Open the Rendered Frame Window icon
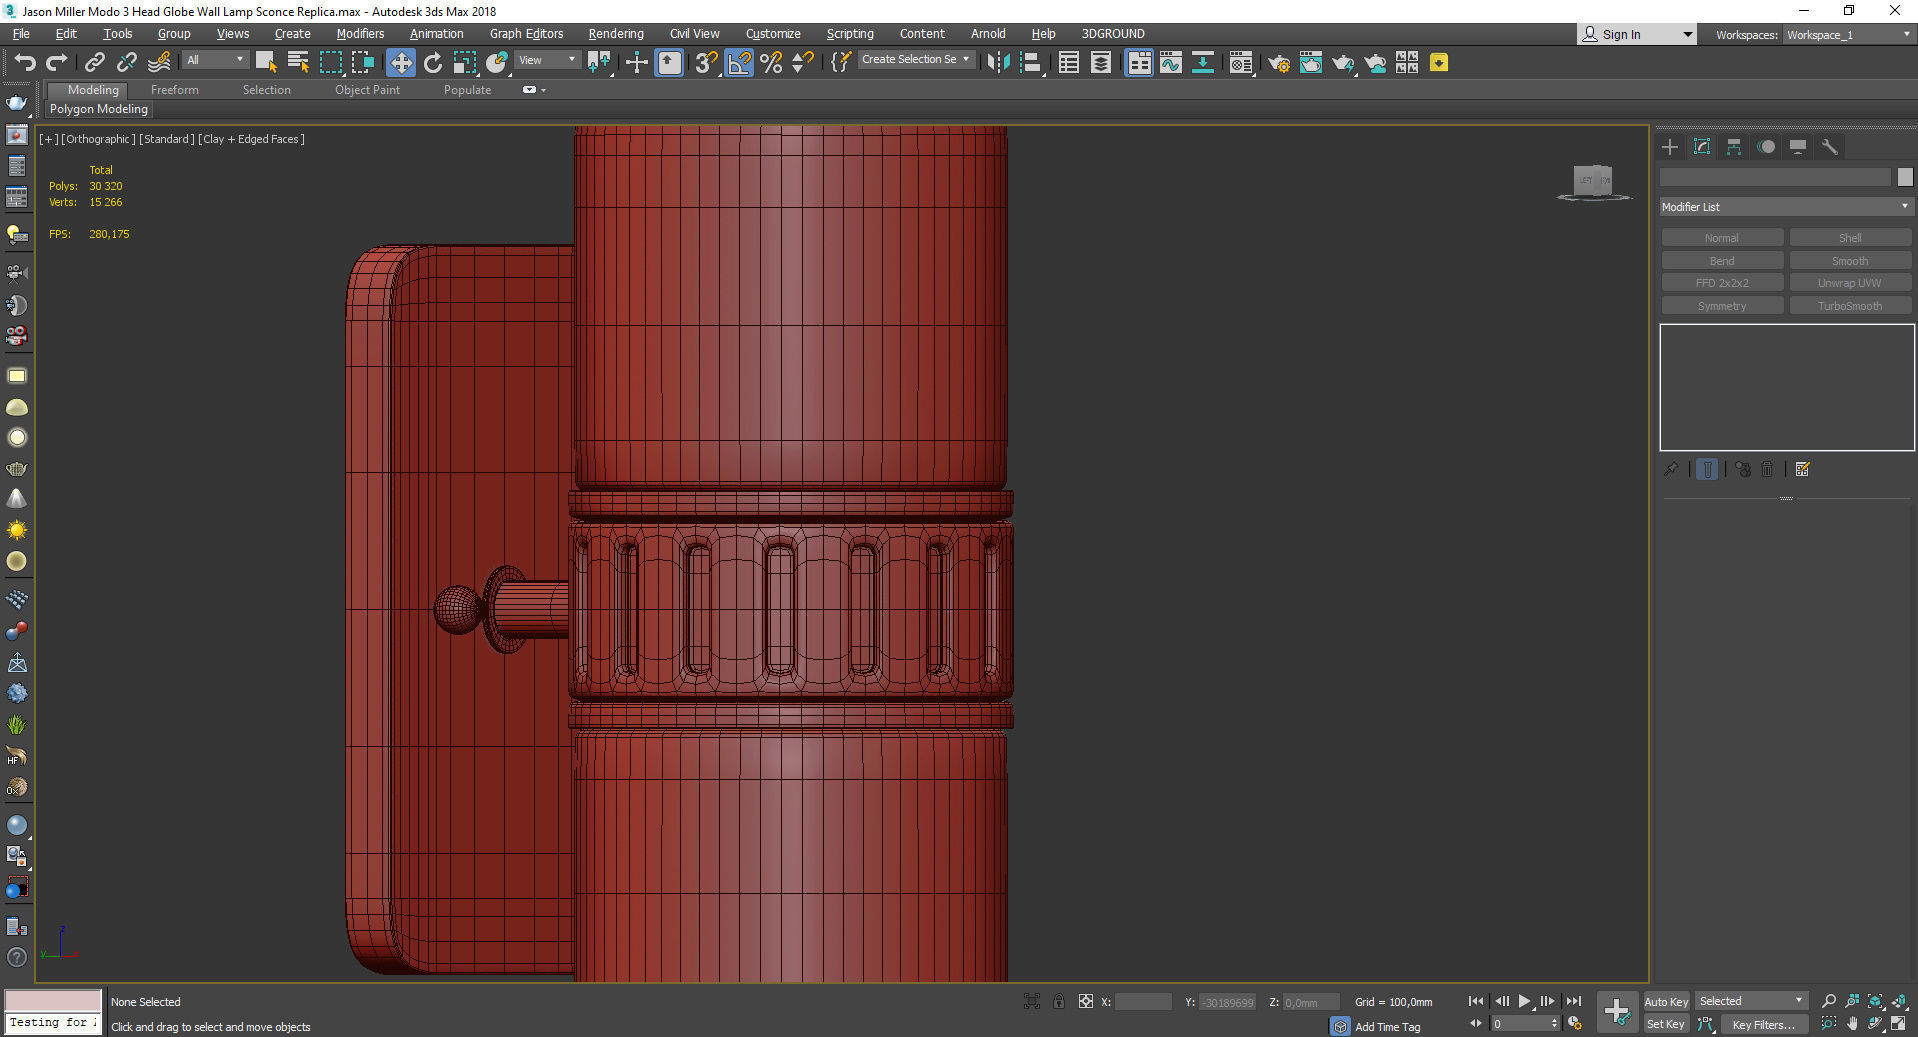 (x=1310, y=63)
